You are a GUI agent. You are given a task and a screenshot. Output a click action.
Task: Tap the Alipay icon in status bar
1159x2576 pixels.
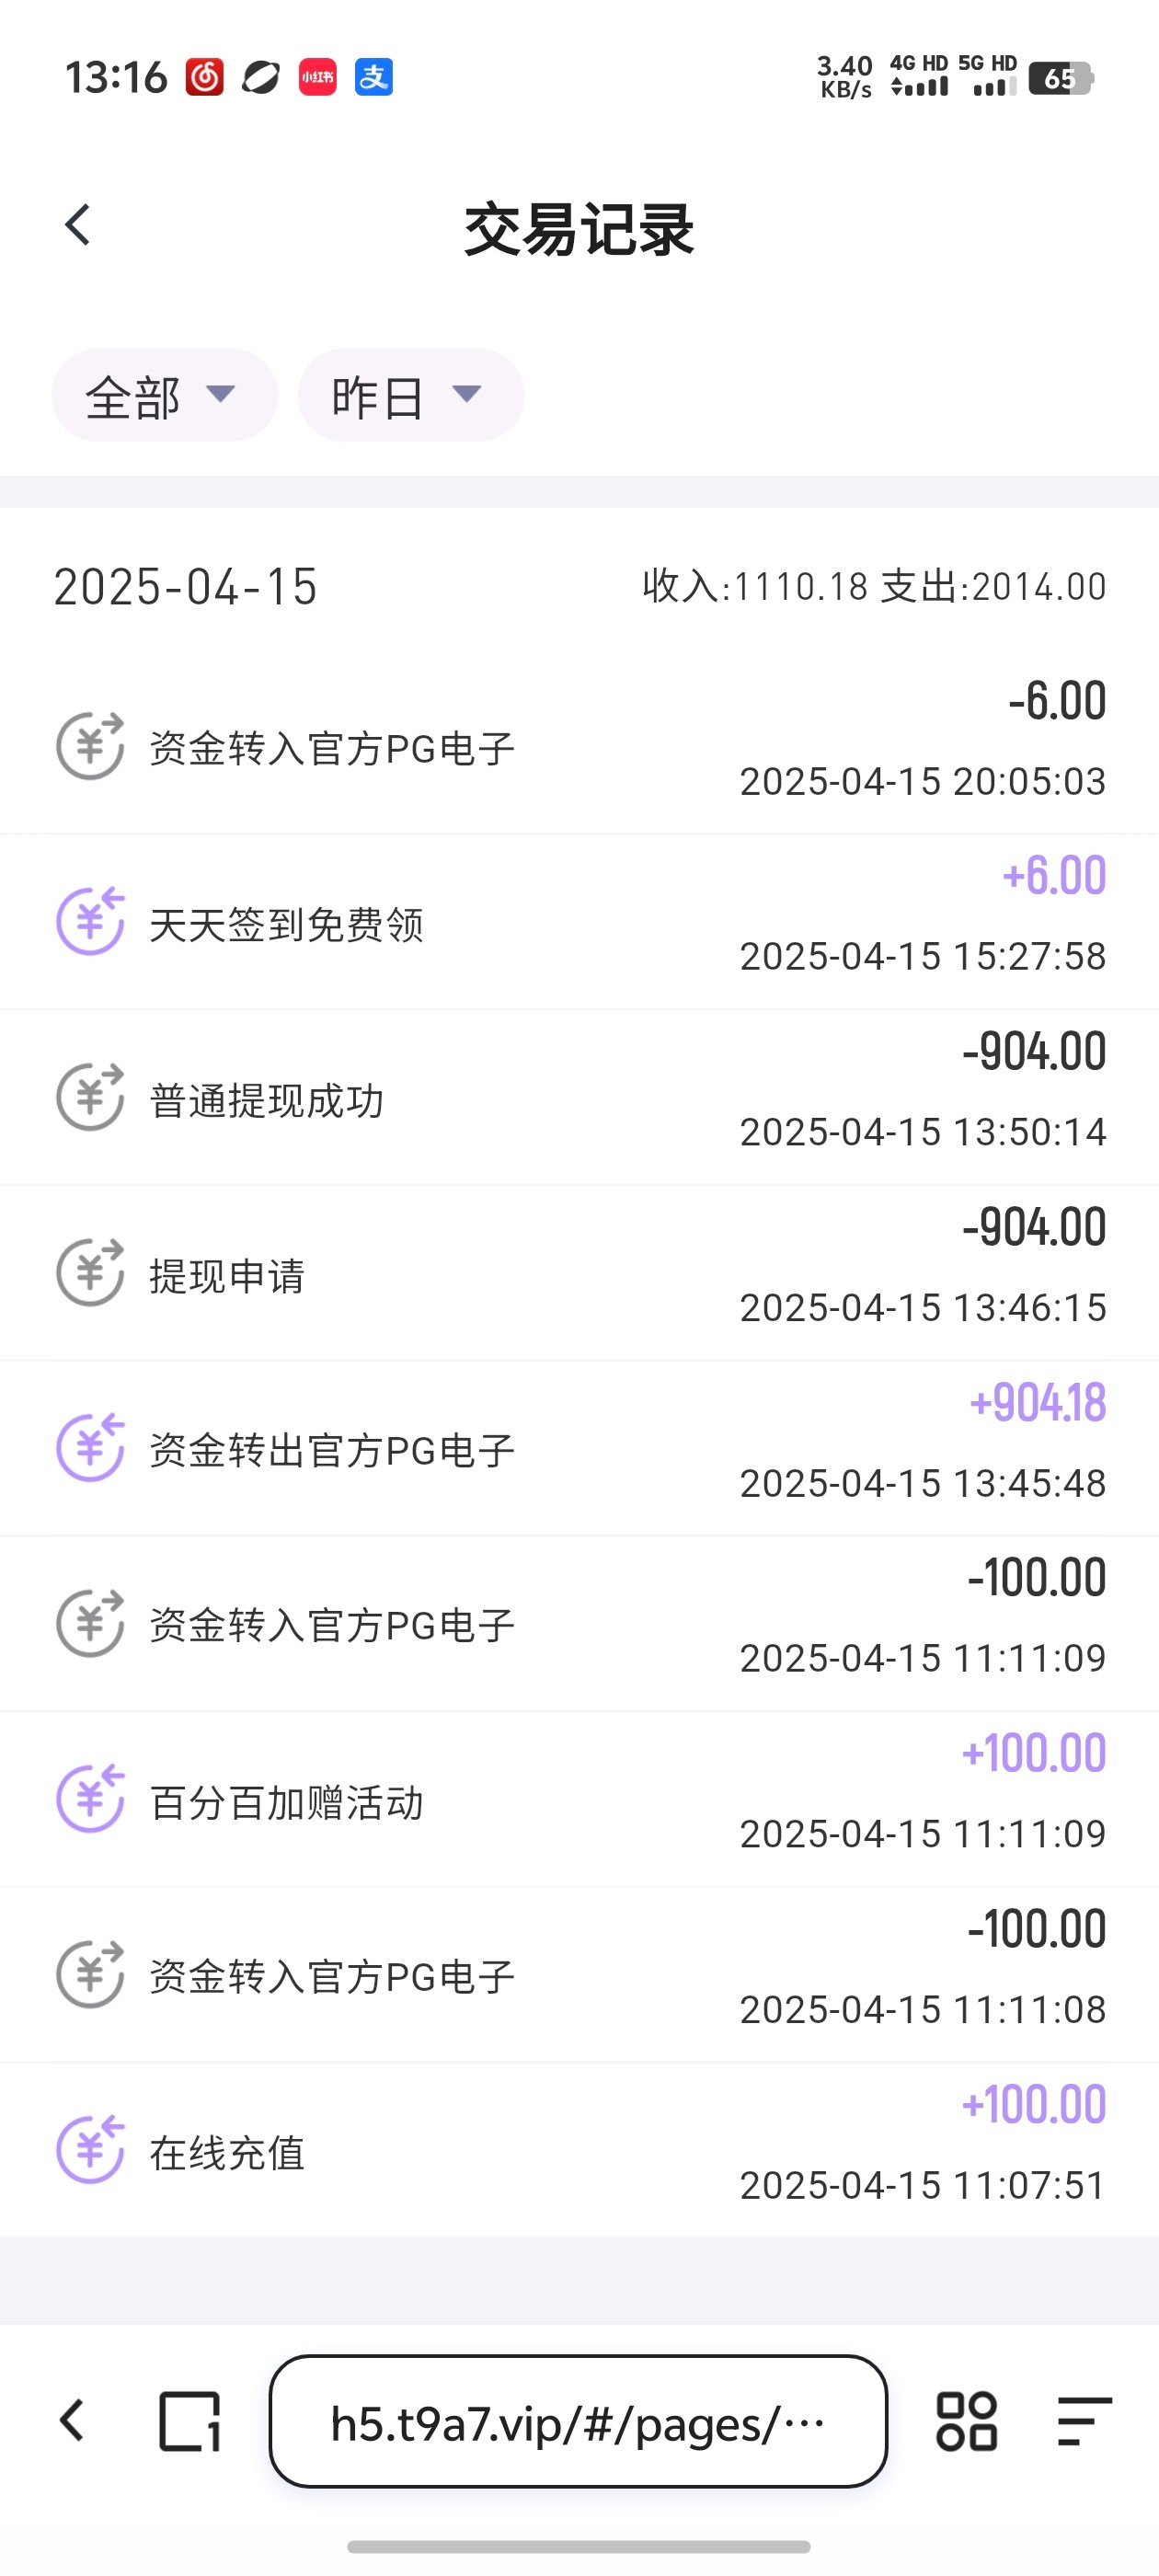click(x=374, y=77)
